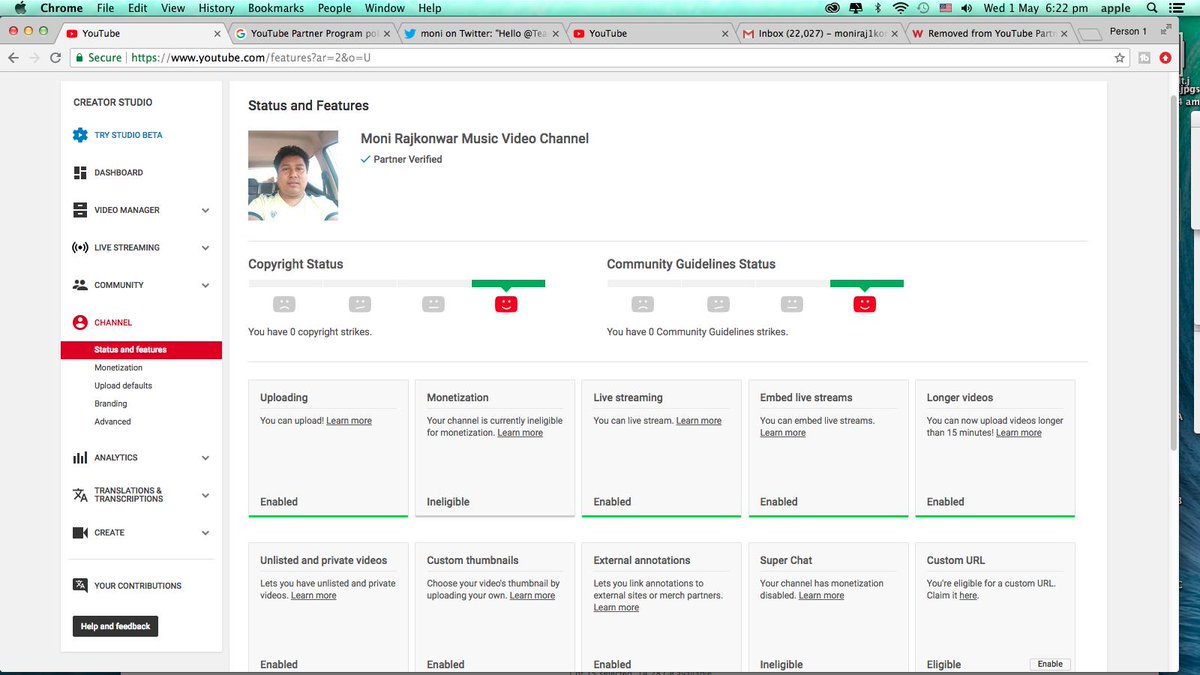The width and height of the screenshot is (1200, 675).
Task: Click the Dashboard icon in sidebar
Action: click(80, 173)
